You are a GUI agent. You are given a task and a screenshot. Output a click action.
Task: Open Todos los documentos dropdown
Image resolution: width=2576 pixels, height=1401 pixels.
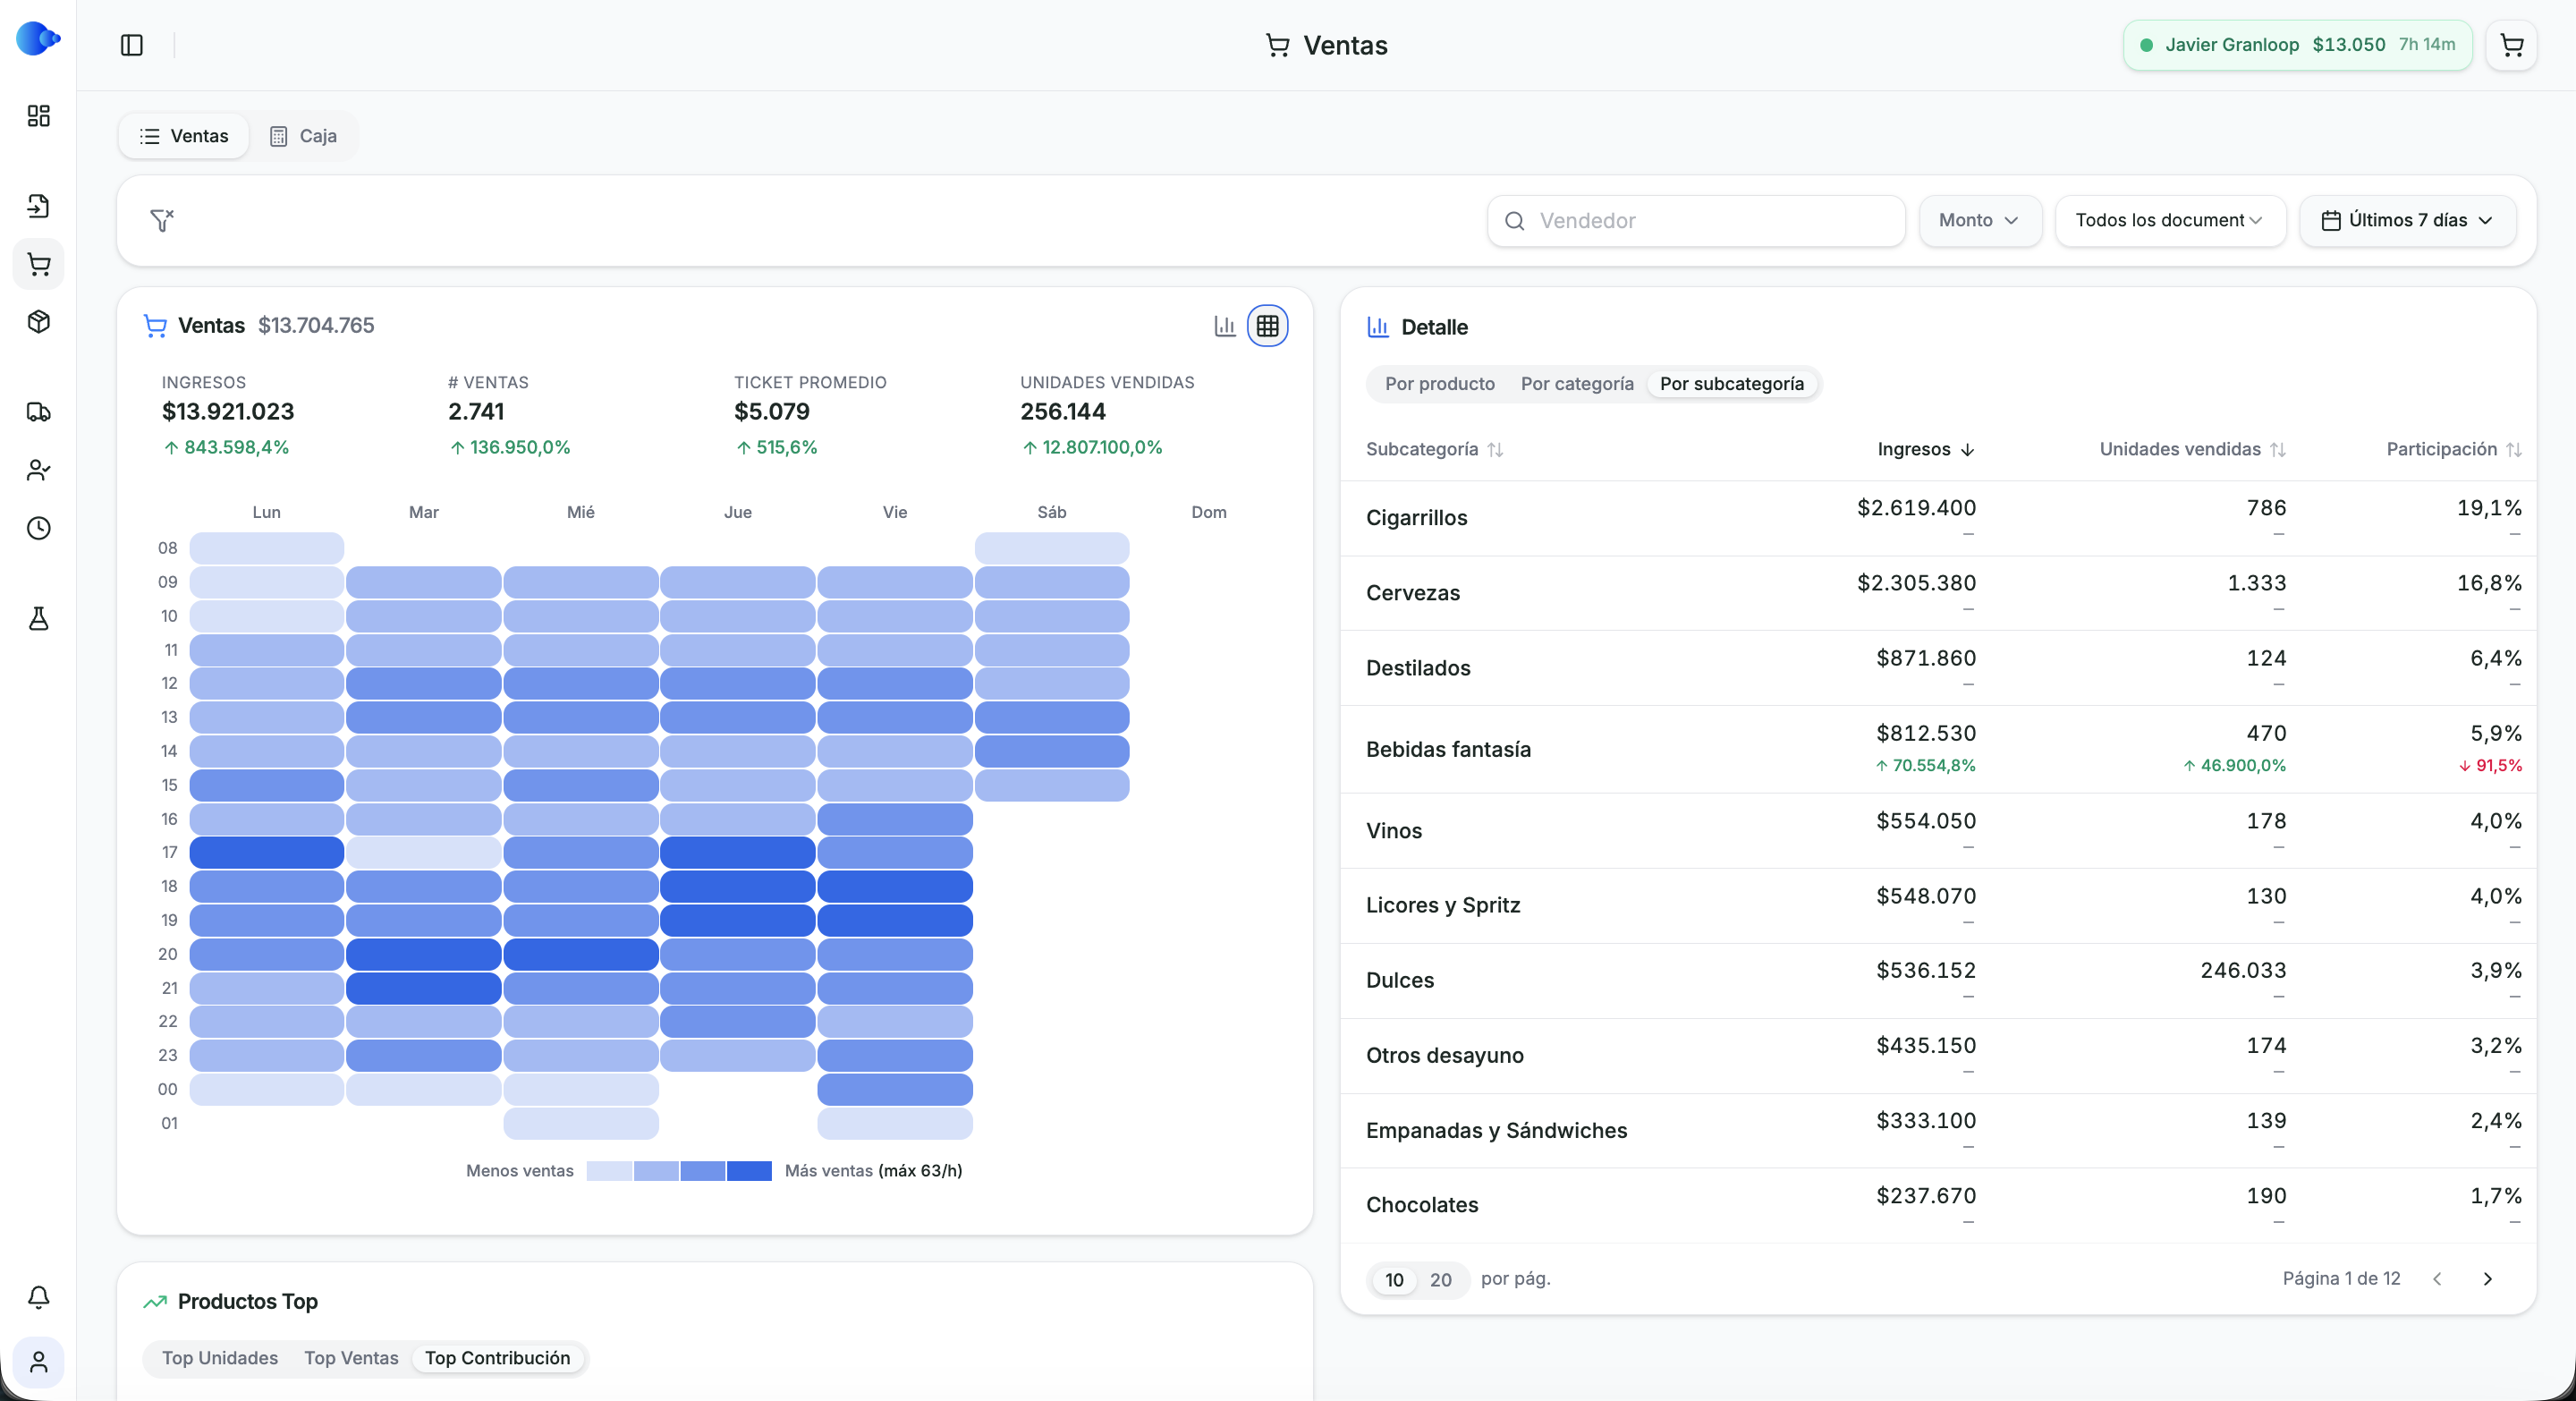coord(2170,220)
